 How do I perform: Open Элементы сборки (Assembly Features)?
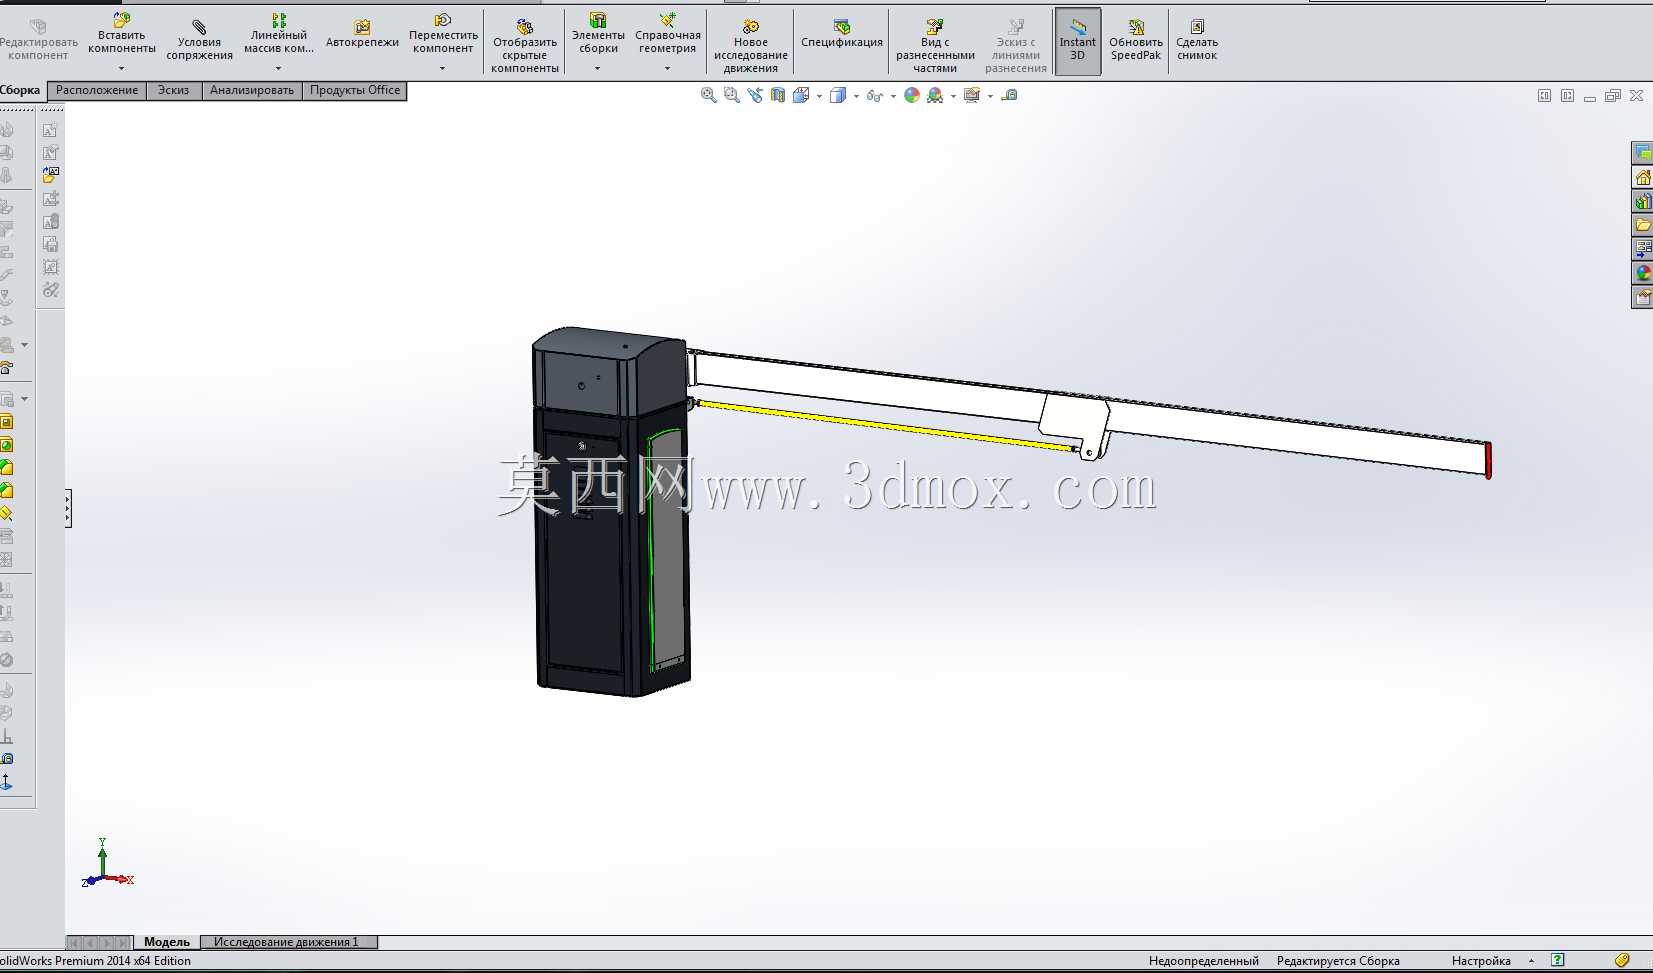(598, 35)
